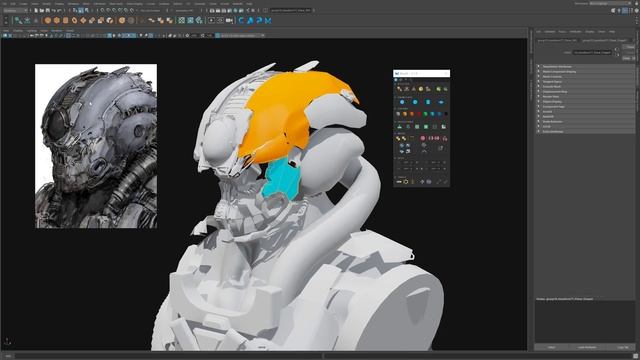640x360 pixels.
Task: Open Attribute Editor Attributes menu
Action: (x=575, y=31)
